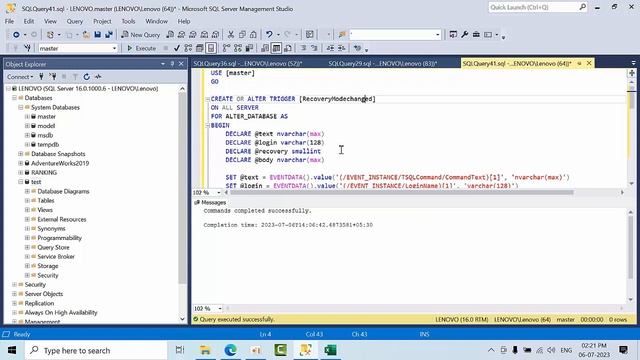Select the Replication tree item
The image size is (640, 360).
[x=39, y=303]
